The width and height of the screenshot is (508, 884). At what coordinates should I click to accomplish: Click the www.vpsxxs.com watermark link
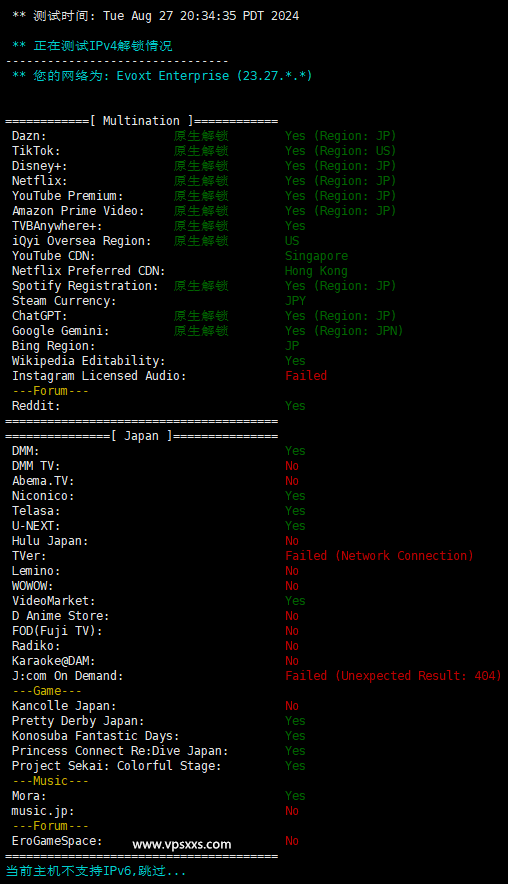pyautogui.click(x=182, y=845)
